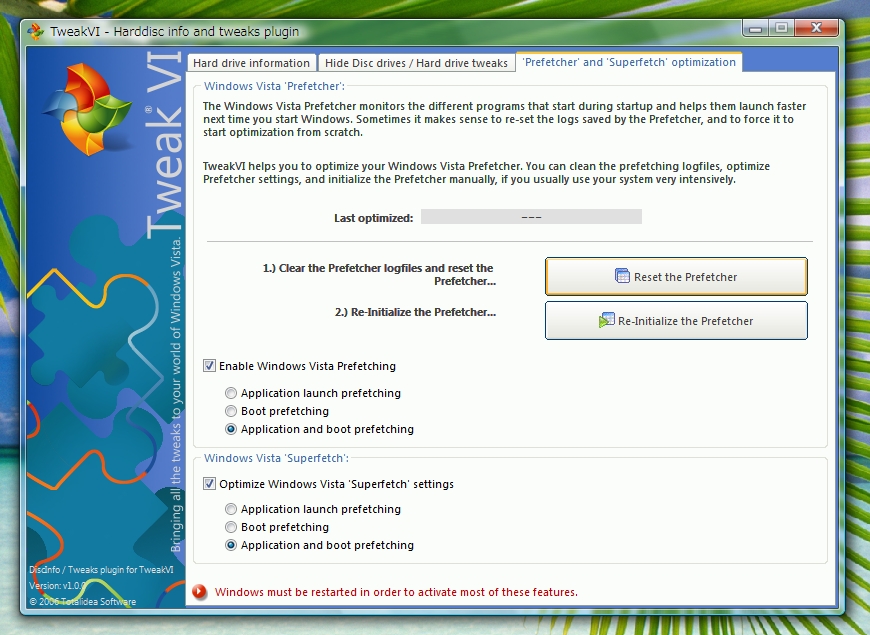The width and height of the screenshot is (870, 635).
Task: Toggle Optimize Windows Vista 'Superfetch' settings checkbox
Action: click(x=209, y=483)
